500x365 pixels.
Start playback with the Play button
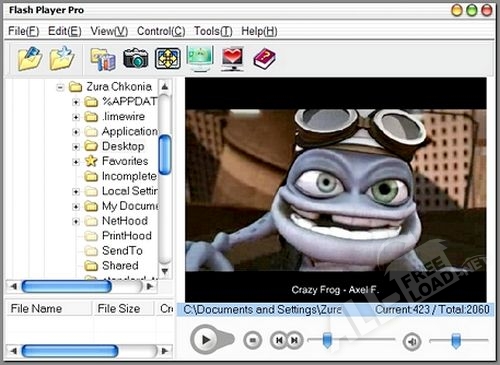coord(206,340)
